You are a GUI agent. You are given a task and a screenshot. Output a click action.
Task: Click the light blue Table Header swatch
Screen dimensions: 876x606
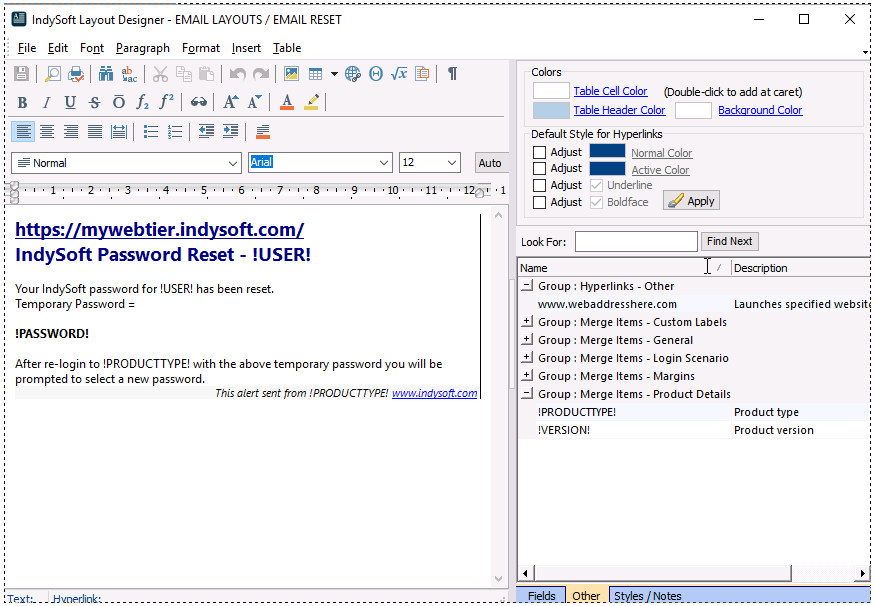click(551, 110)
